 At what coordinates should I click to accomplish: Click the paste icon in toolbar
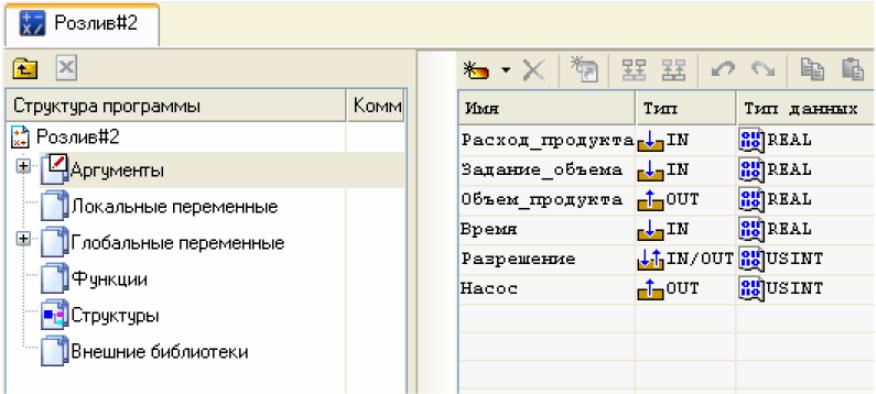(x=853, y=71)
